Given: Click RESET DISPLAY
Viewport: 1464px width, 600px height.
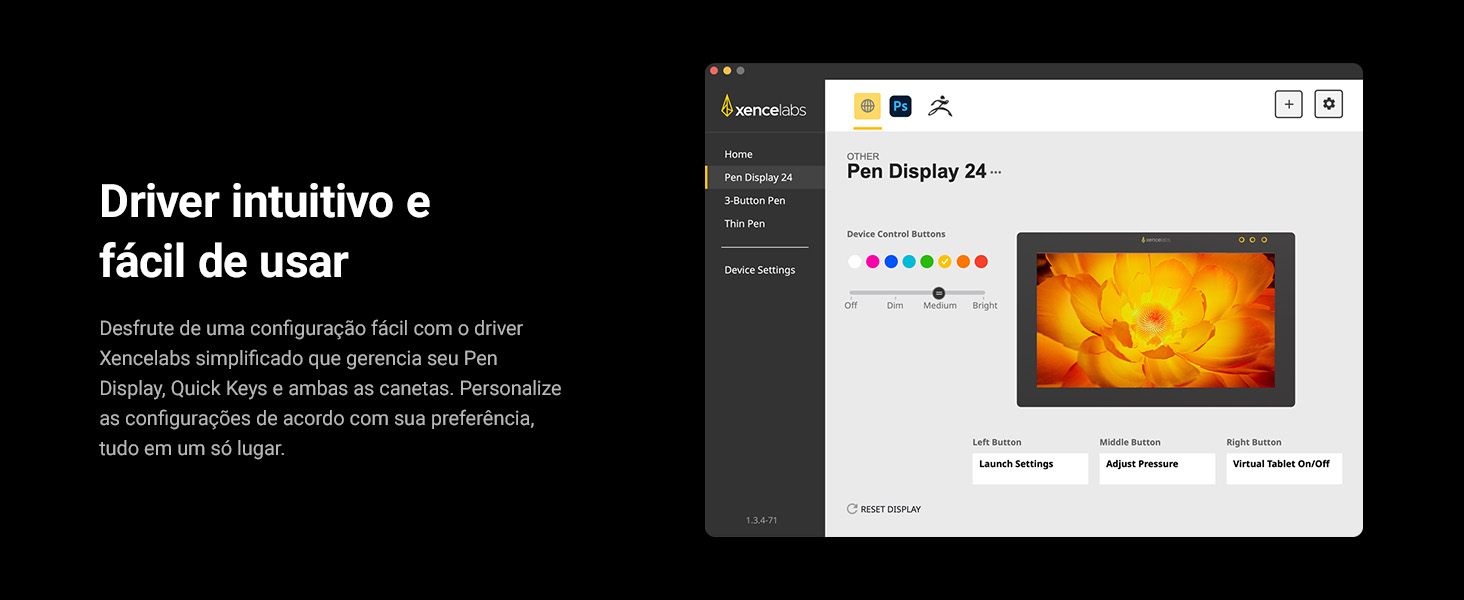Looking at the screenshot, I should coord(890,509).
